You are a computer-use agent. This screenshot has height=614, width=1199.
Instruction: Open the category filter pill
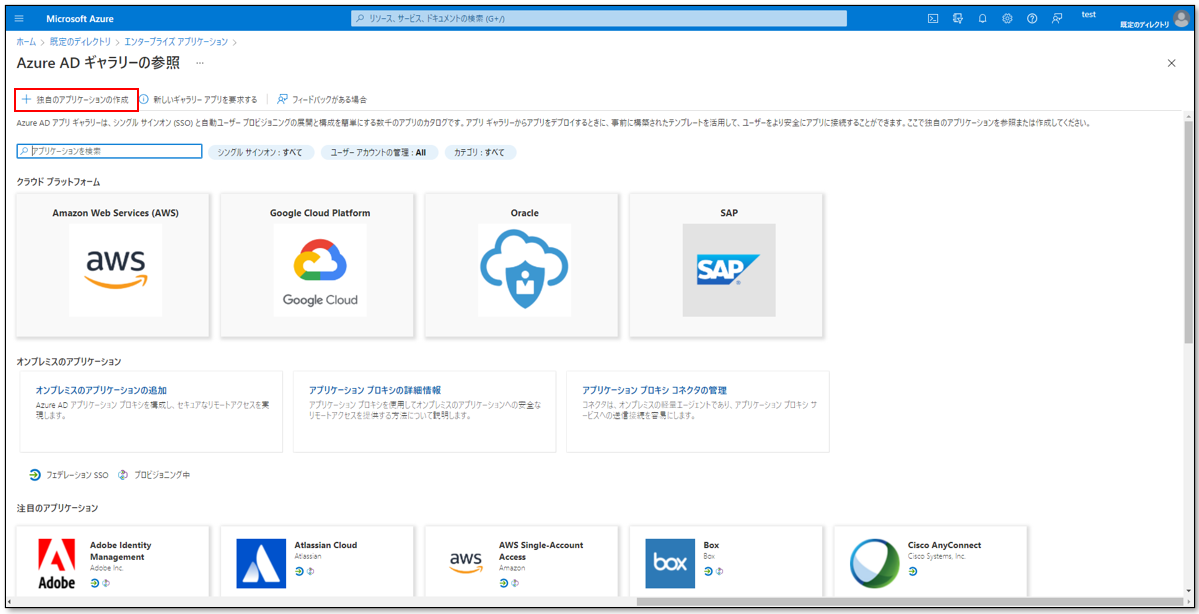click(480, 152)
